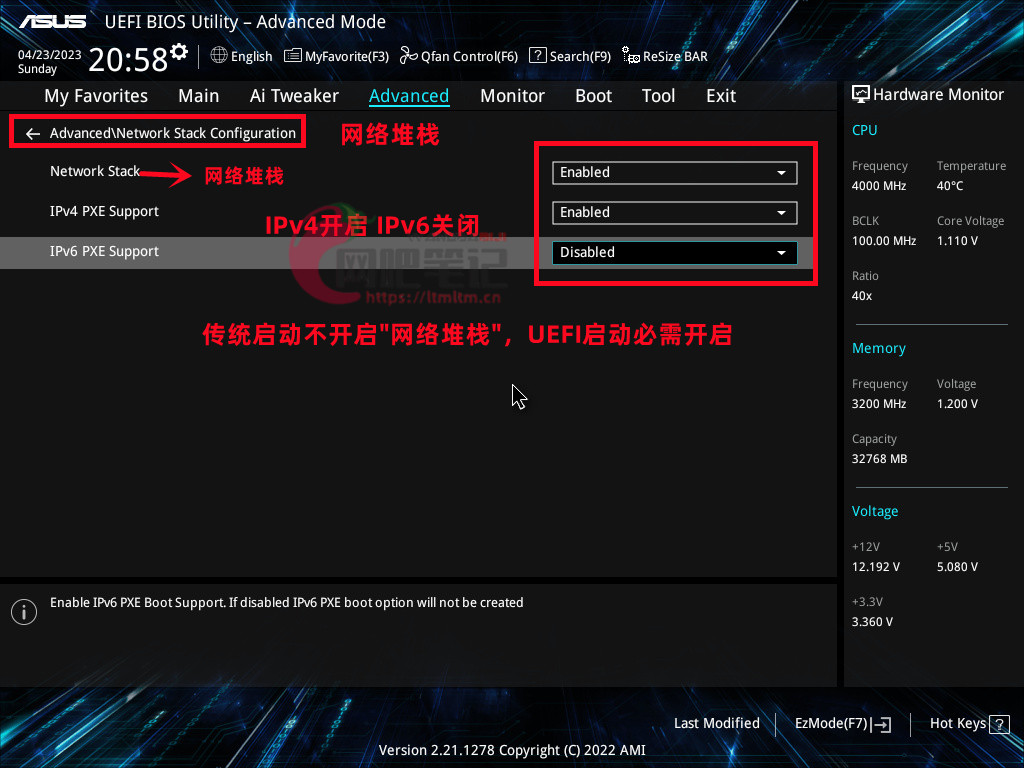Click the 1.200 V memory voltage value

point(957,404)
